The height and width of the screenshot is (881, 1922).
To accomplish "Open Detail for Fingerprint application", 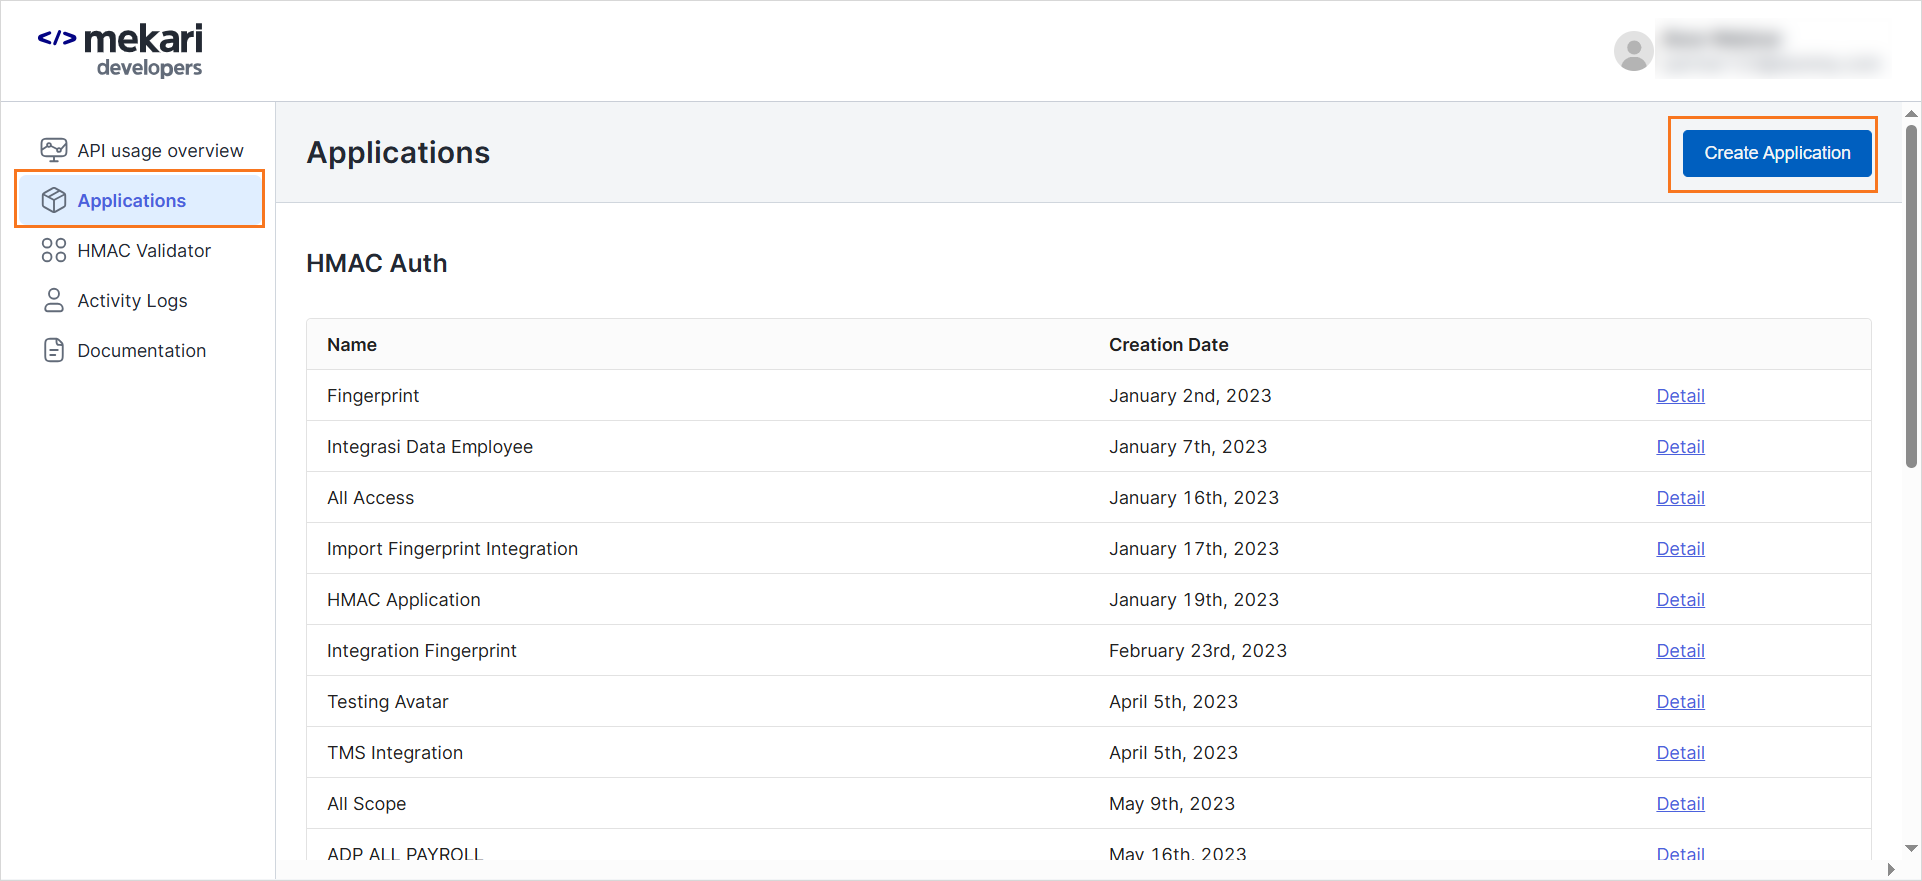I will click(x=1680, y=396).
